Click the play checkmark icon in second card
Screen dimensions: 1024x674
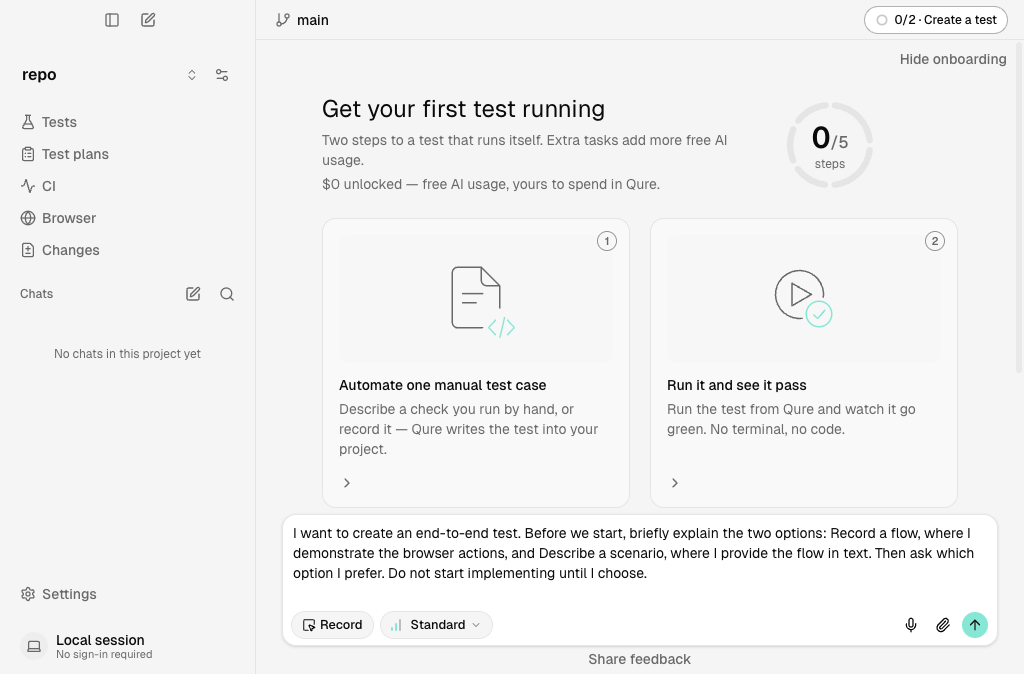pyautogui.click(x=803, y=298)
